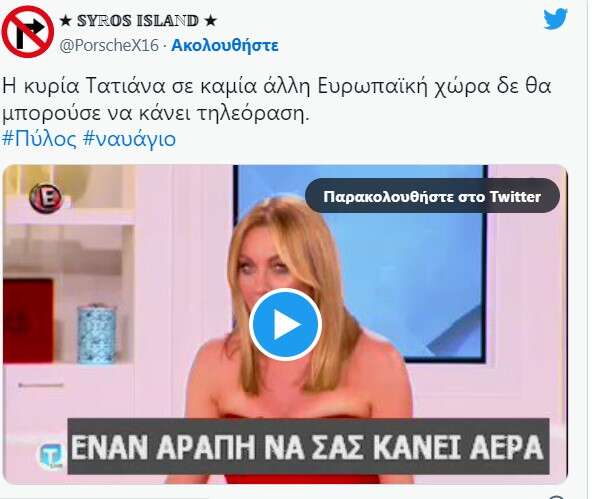Open the #Πύλος hashtag

[x=39, y=139]
